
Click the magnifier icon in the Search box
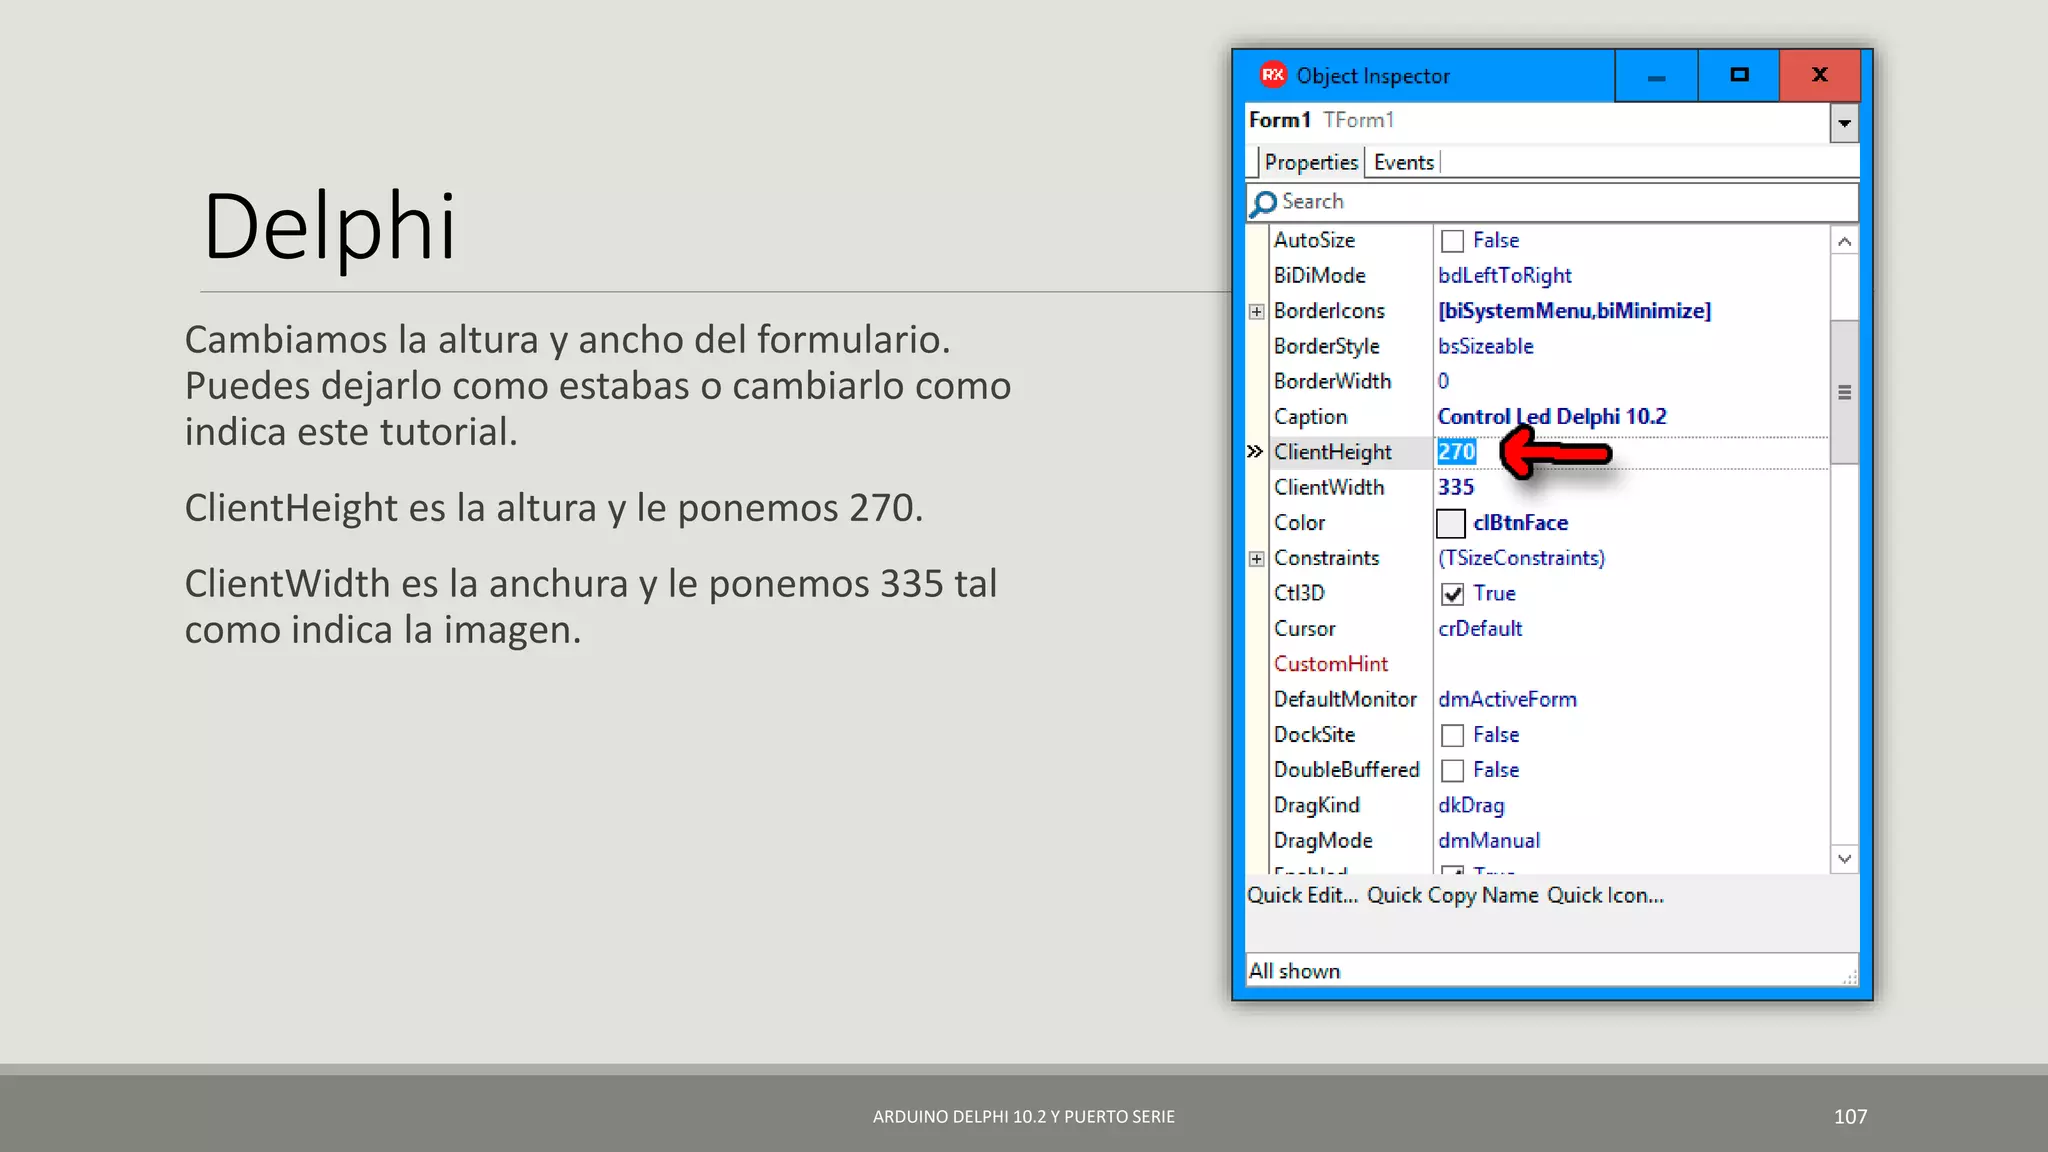1264,203
